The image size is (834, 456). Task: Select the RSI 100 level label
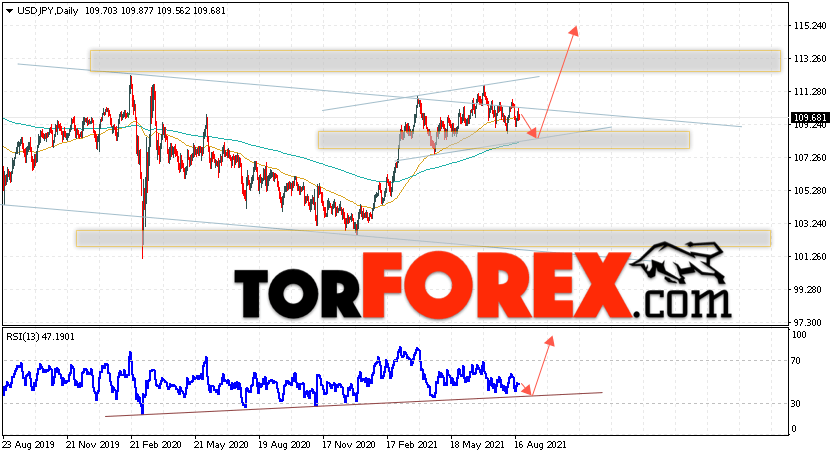tap(799, 335)
